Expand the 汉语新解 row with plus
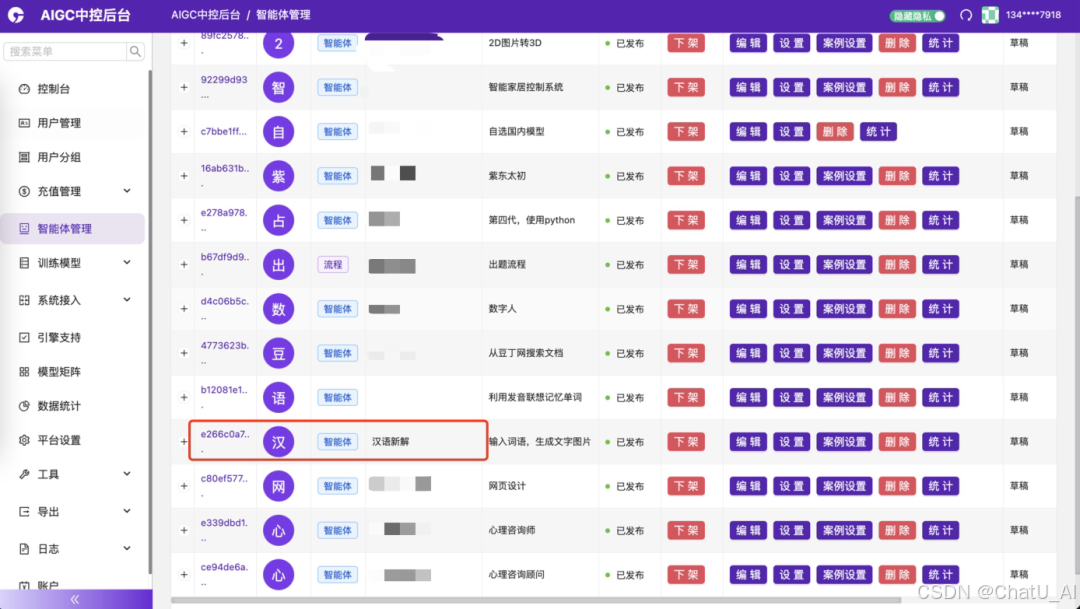This screenshot has height=609, width=1080. click(x=184, y=442)
